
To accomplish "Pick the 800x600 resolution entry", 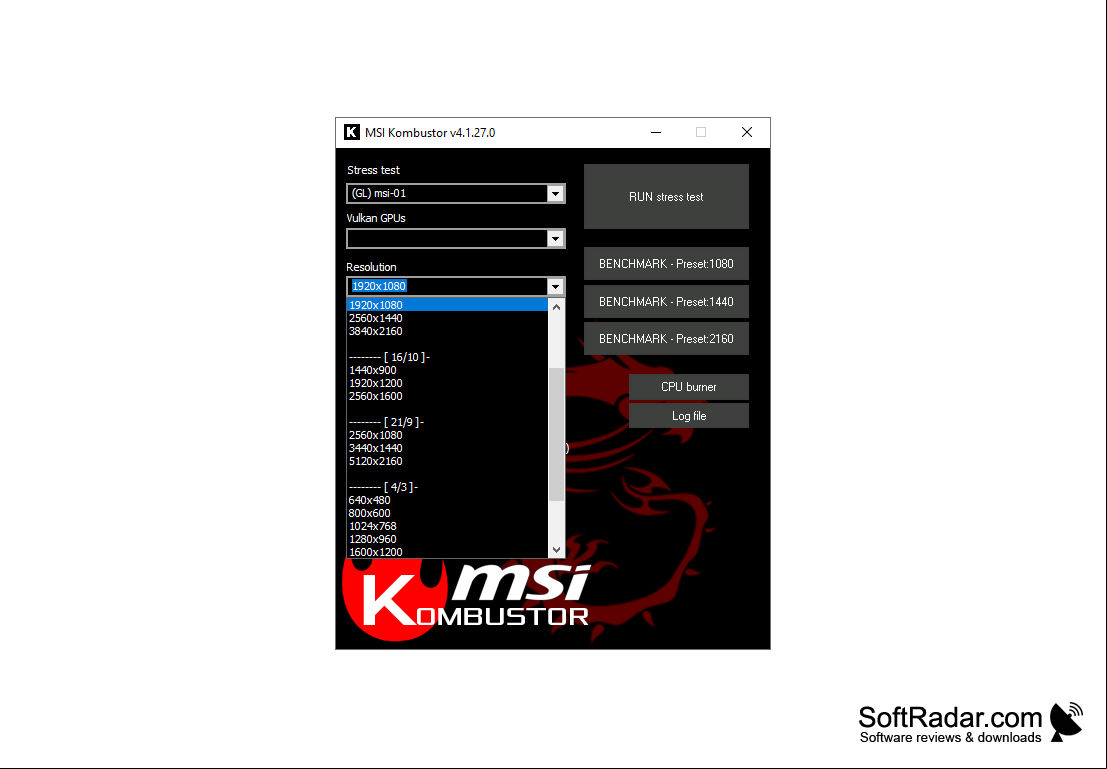I will tap(447, 513).
